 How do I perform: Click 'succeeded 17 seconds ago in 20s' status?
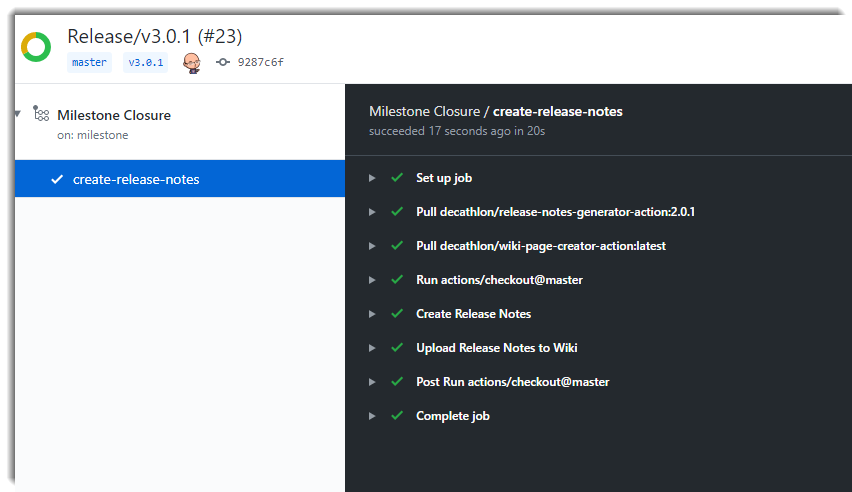457,131
